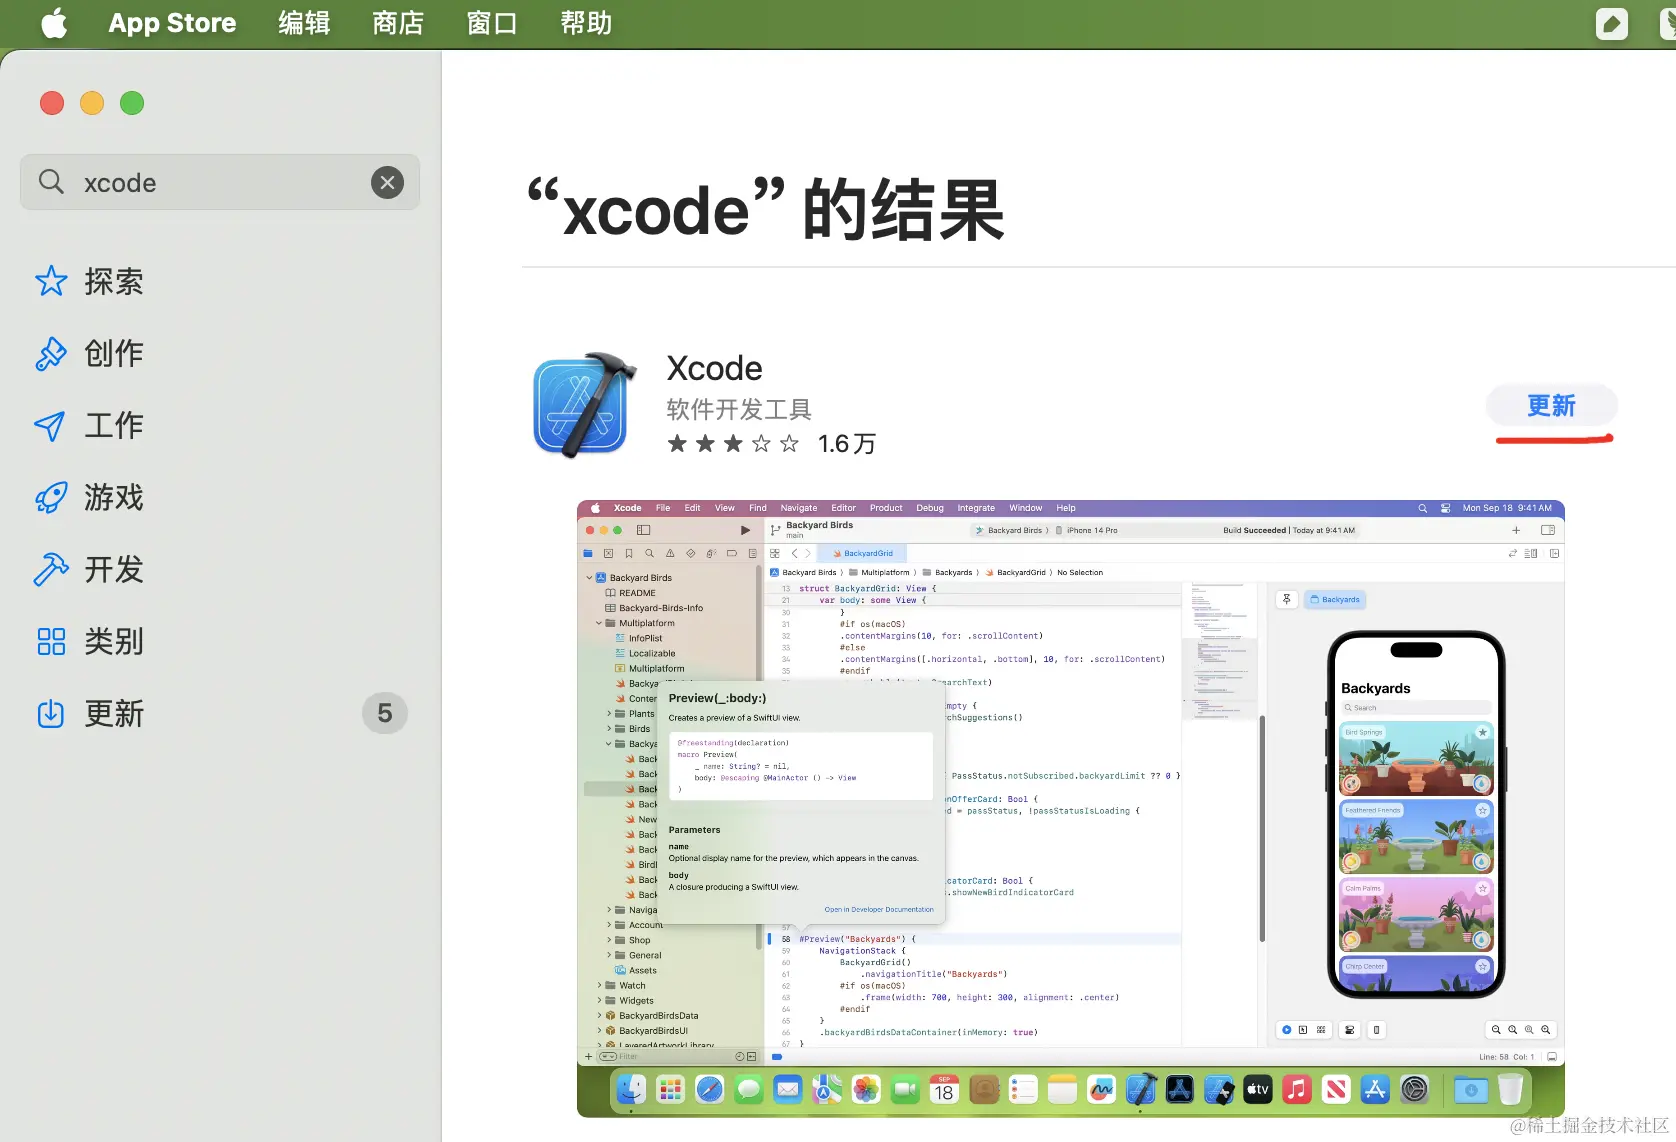The height and width of the screenshot is (1142, 1676).
Task: Click the "软件开发工具" subtitle
Action: (x=739, y=409)
